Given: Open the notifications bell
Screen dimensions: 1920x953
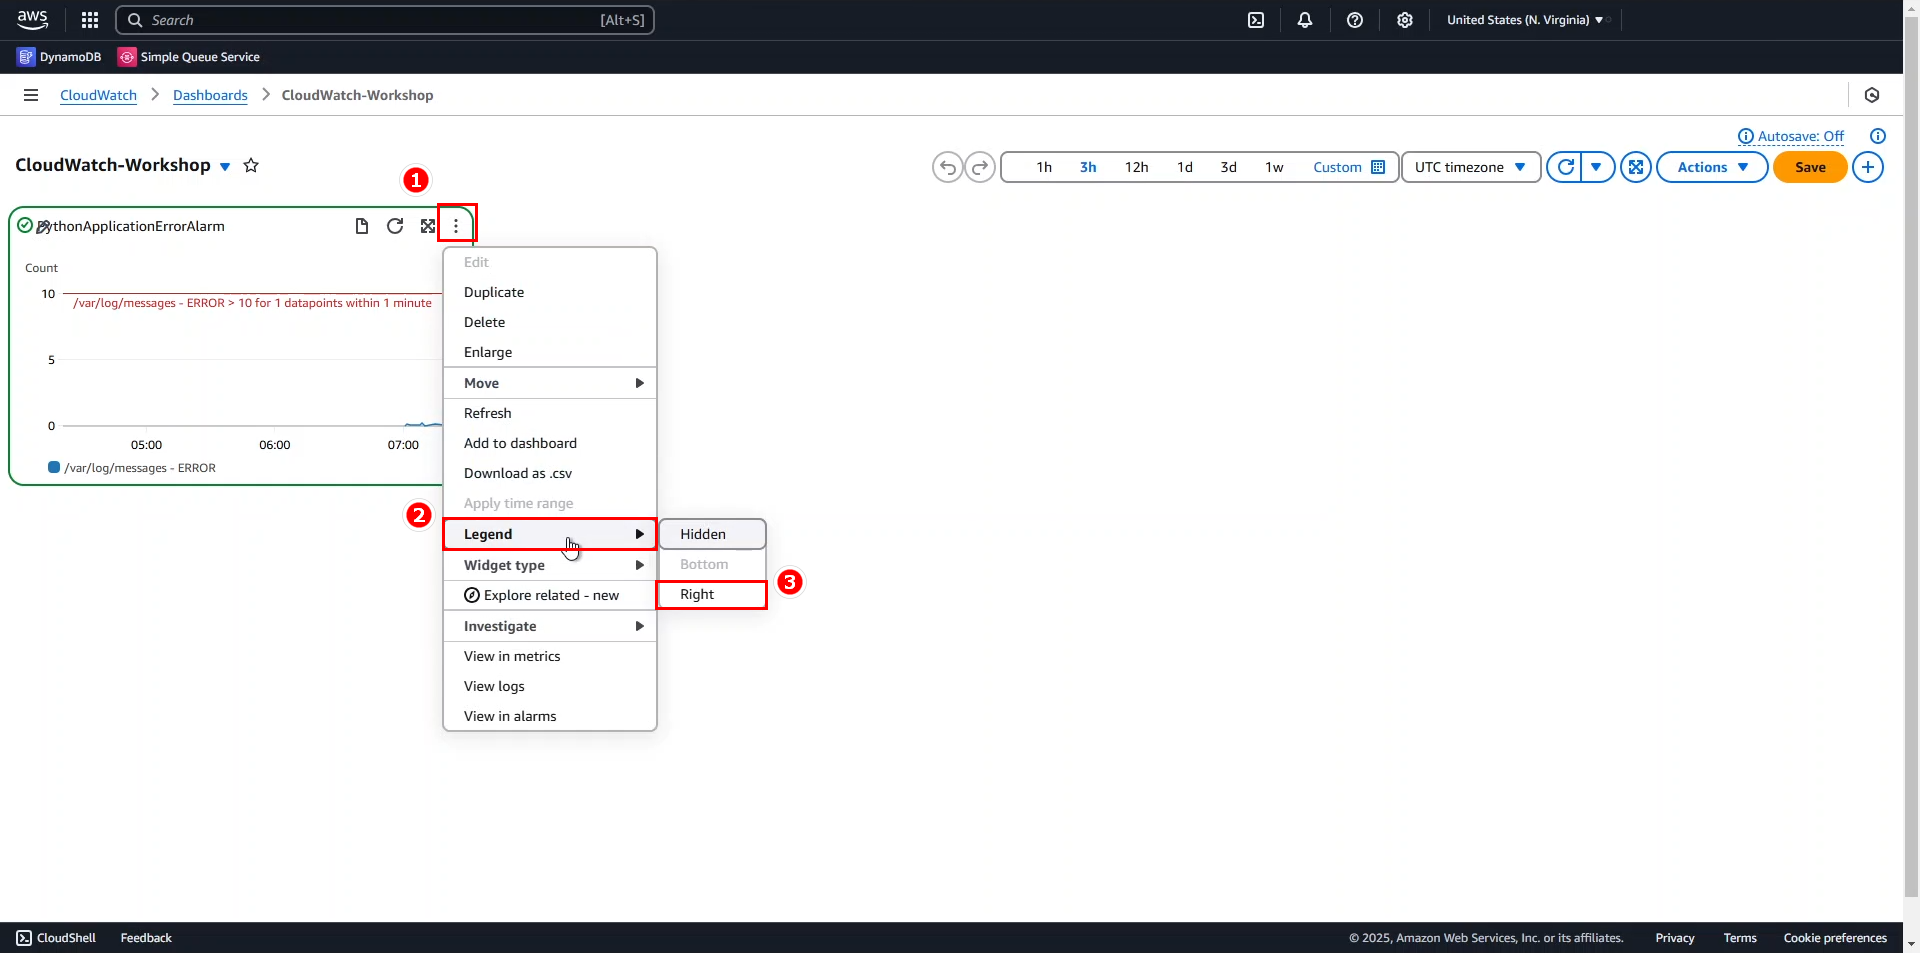Looking at the screenshot, I should tap(1305, 20).
